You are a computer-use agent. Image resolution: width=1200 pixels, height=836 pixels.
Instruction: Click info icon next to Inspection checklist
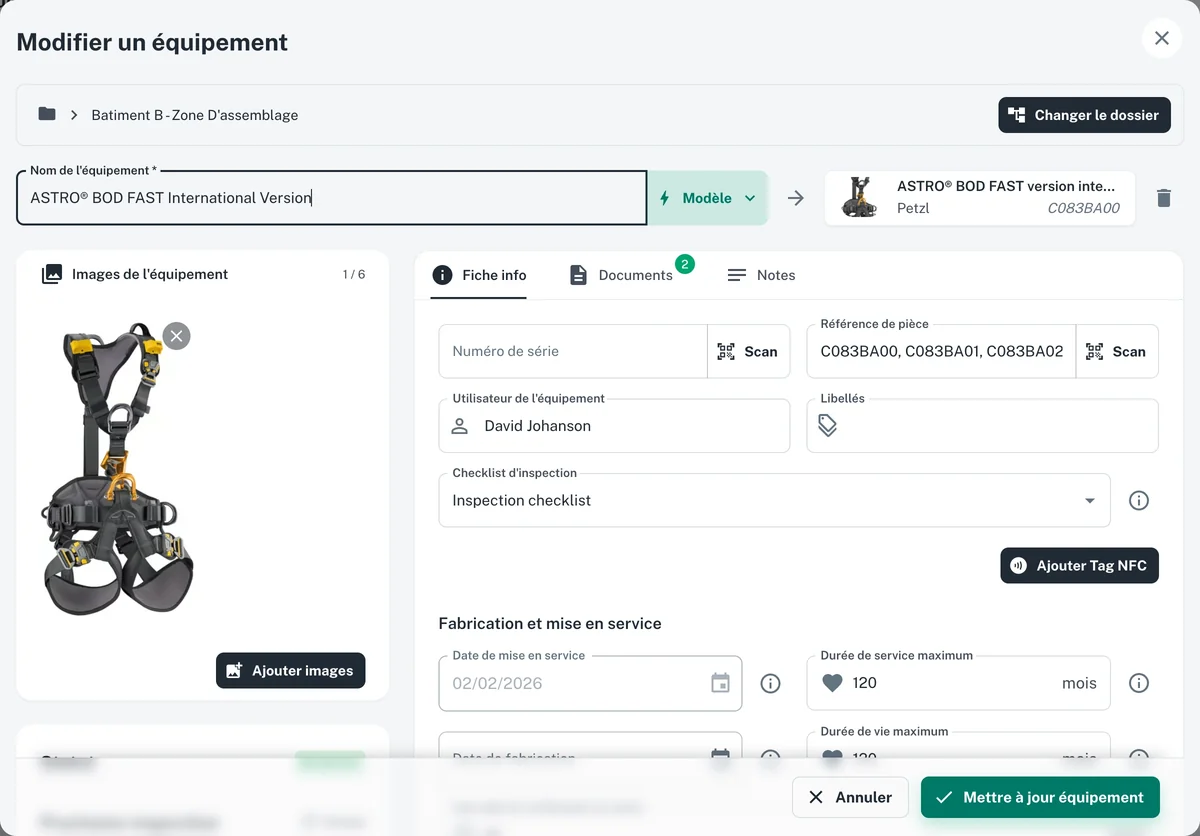(x=1138, y=500)
